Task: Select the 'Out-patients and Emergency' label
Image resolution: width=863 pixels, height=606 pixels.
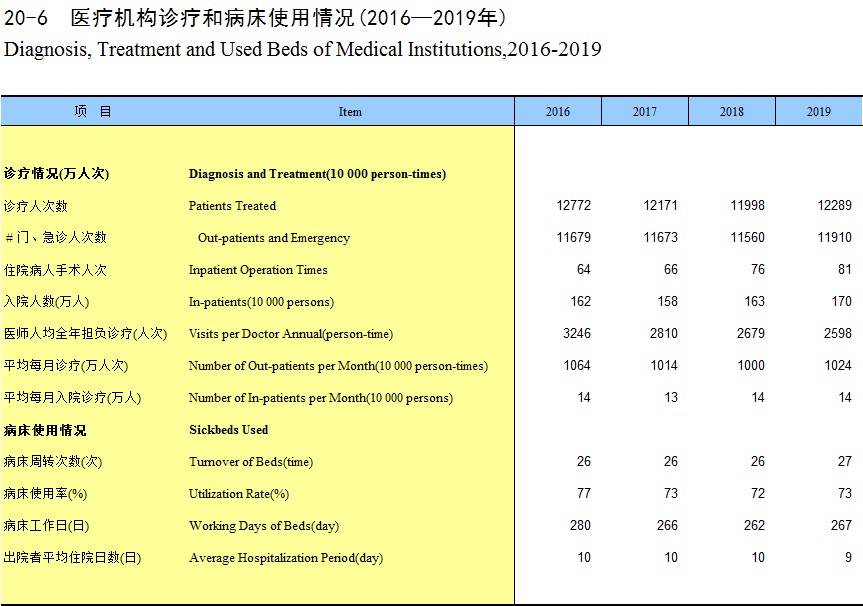Action: click(274, 238)
